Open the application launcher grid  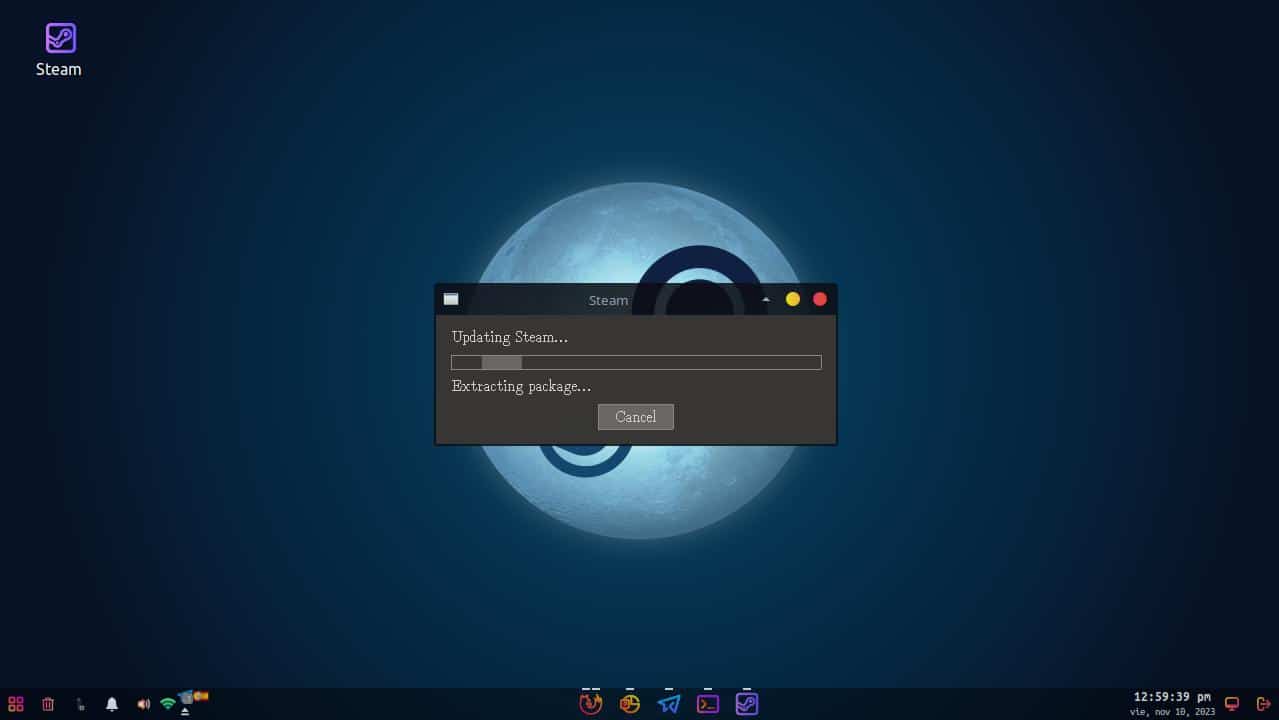[x=16, y=704]
